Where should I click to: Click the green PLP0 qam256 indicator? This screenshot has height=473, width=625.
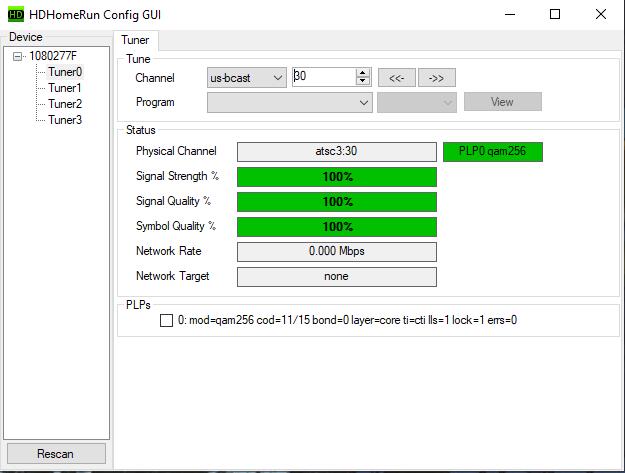coord(493,151)
